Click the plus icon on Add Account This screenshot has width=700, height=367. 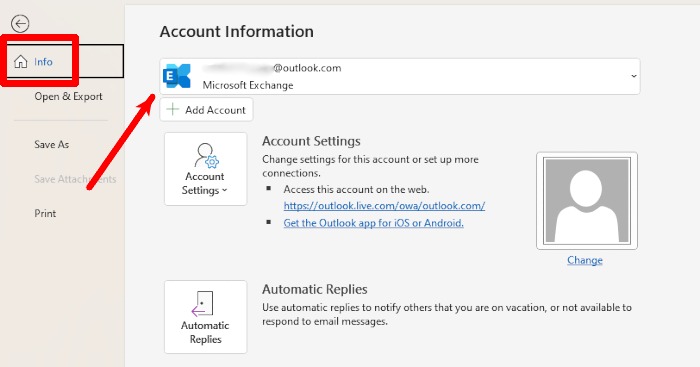pos(172,109)
